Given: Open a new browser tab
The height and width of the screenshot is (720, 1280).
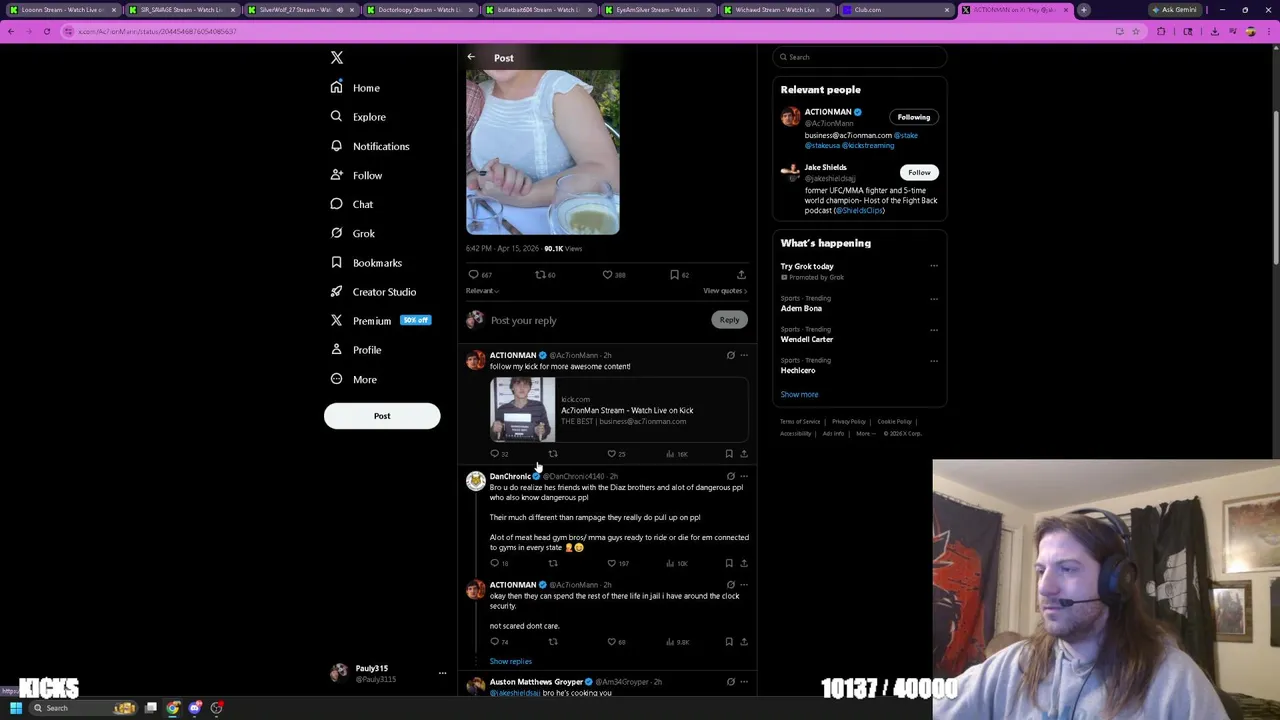Looking at the screenshot, I should point(1084,10).
